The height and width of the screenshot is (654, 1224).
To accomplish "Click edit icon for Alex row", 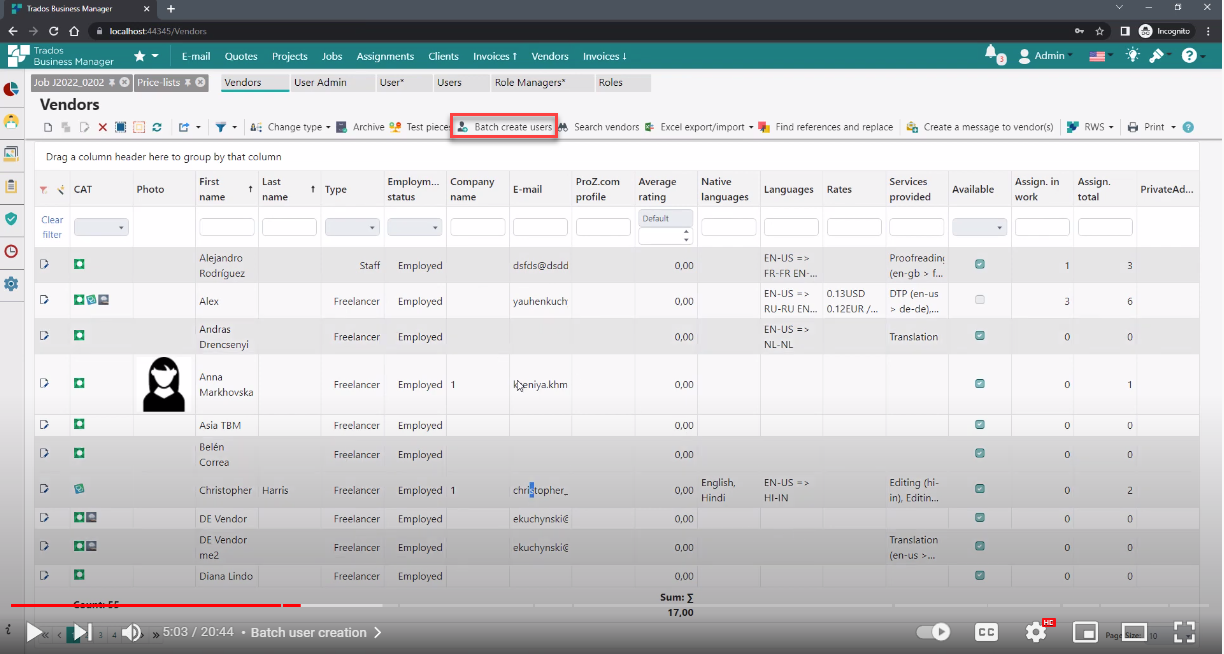I will tap(44, 300).
